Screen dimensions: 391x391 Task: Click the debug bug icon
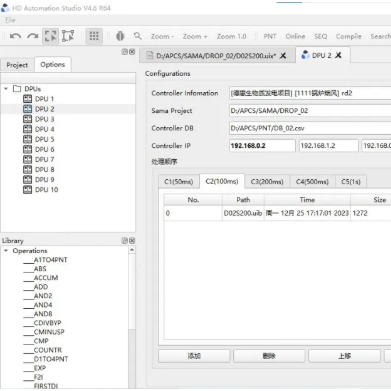(120, 36)
